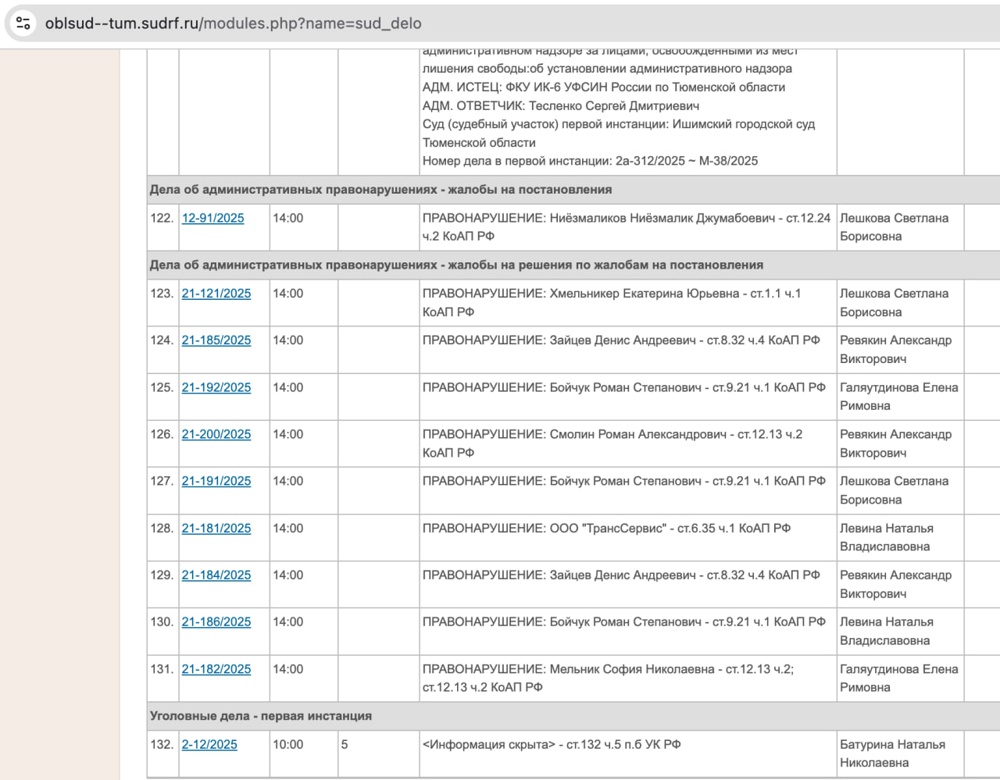Click the offense text in row 127 (Бойчук)
The height and width of the screenshot is (780, 1000).
point(624,482)
